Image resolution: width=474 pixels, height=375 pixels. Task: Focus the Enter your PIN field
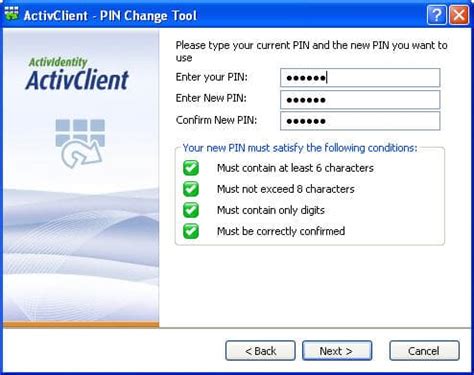tap(360, 78)
